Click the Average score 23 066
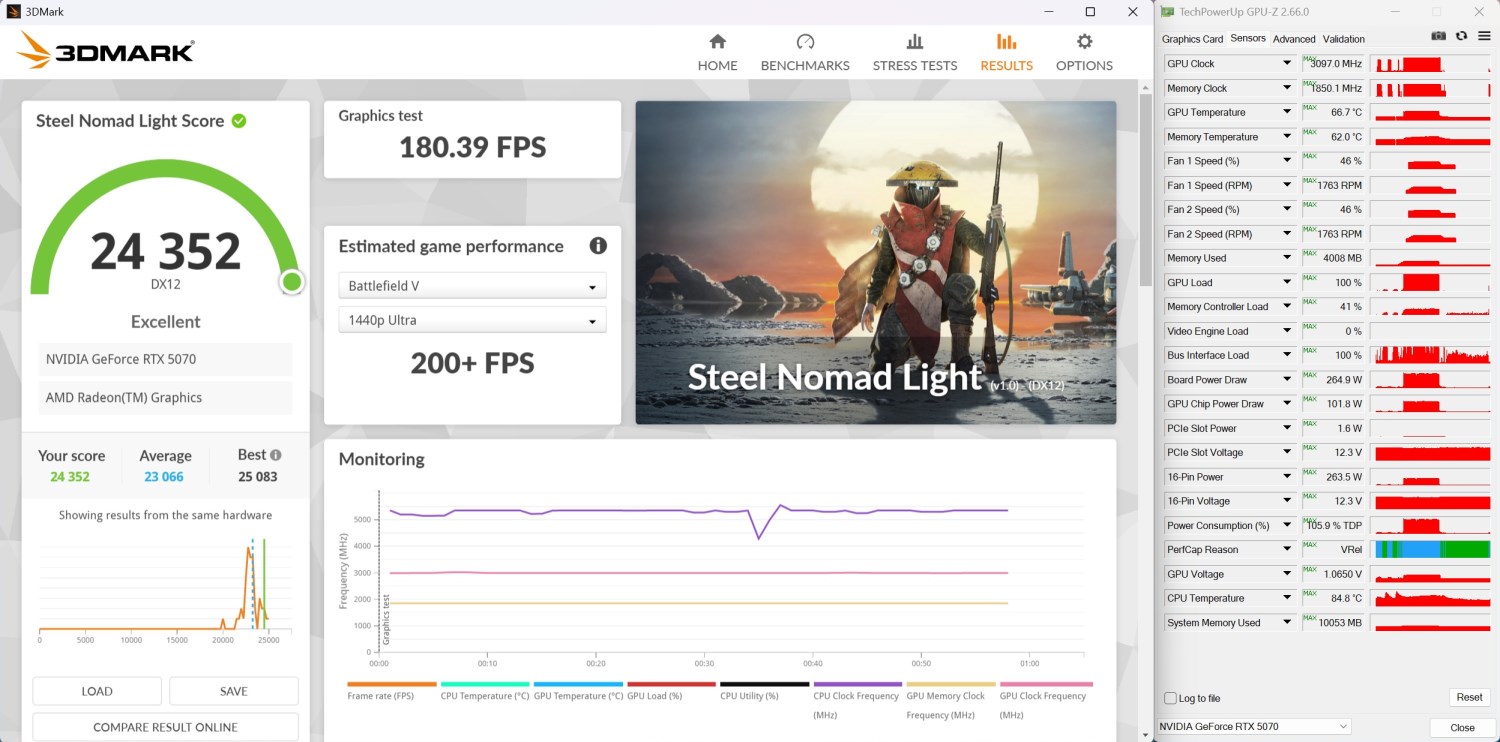Screen dimensions: 1500x742 [x=164, y=477]
